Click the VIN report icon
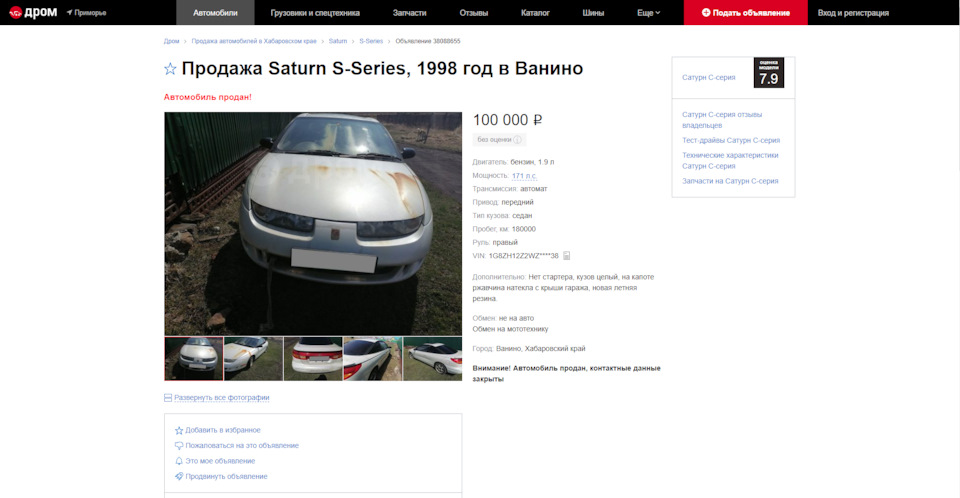Image resolution: width=960 pixels, height=498 pixels. point(567,255)
